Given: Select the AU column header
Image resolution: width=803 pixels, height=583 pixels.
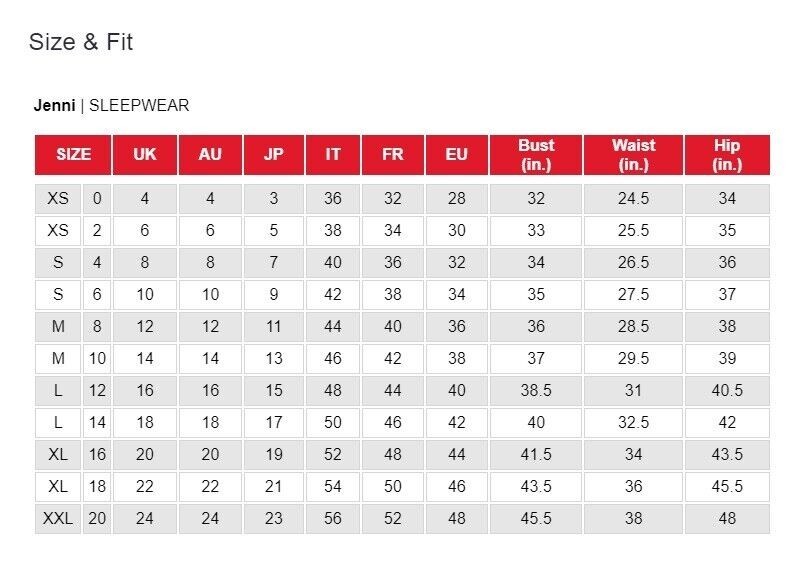Looking at the screenshot, I should click(x=210, y=155).
